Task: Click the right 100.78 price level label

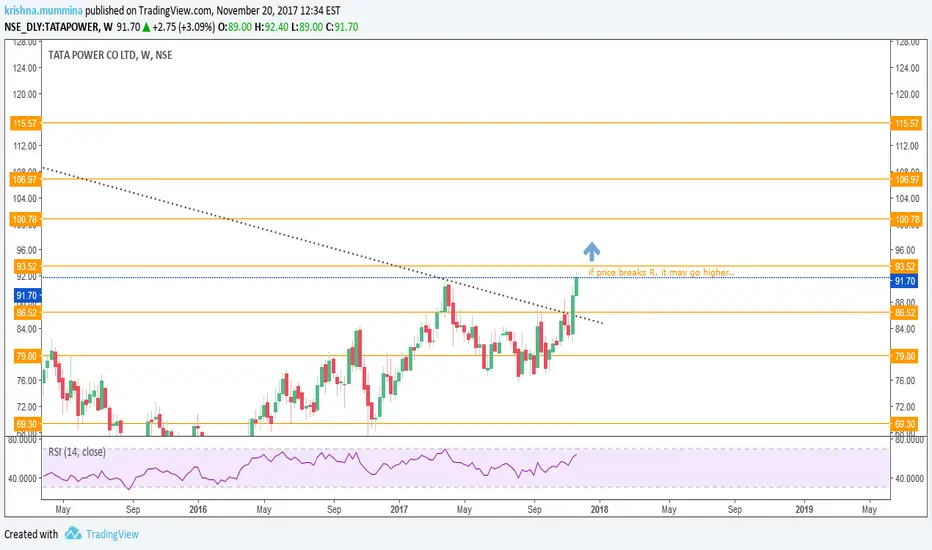Action: tap(906, 219)
